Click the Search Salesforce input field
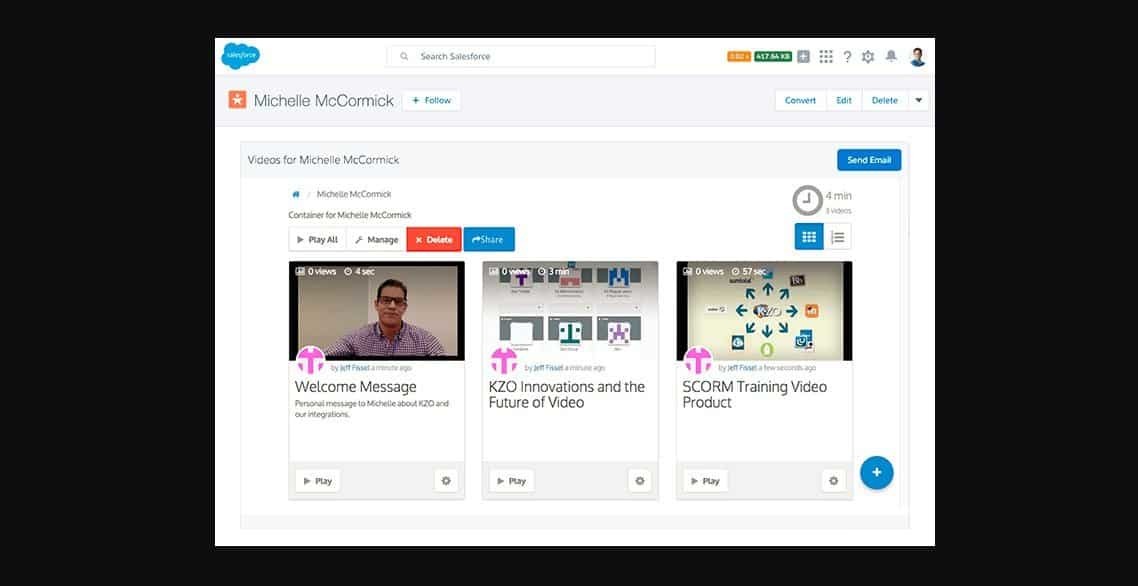Screen dimensions: 1138x586 pyautogui.click(x=521, y=57)
